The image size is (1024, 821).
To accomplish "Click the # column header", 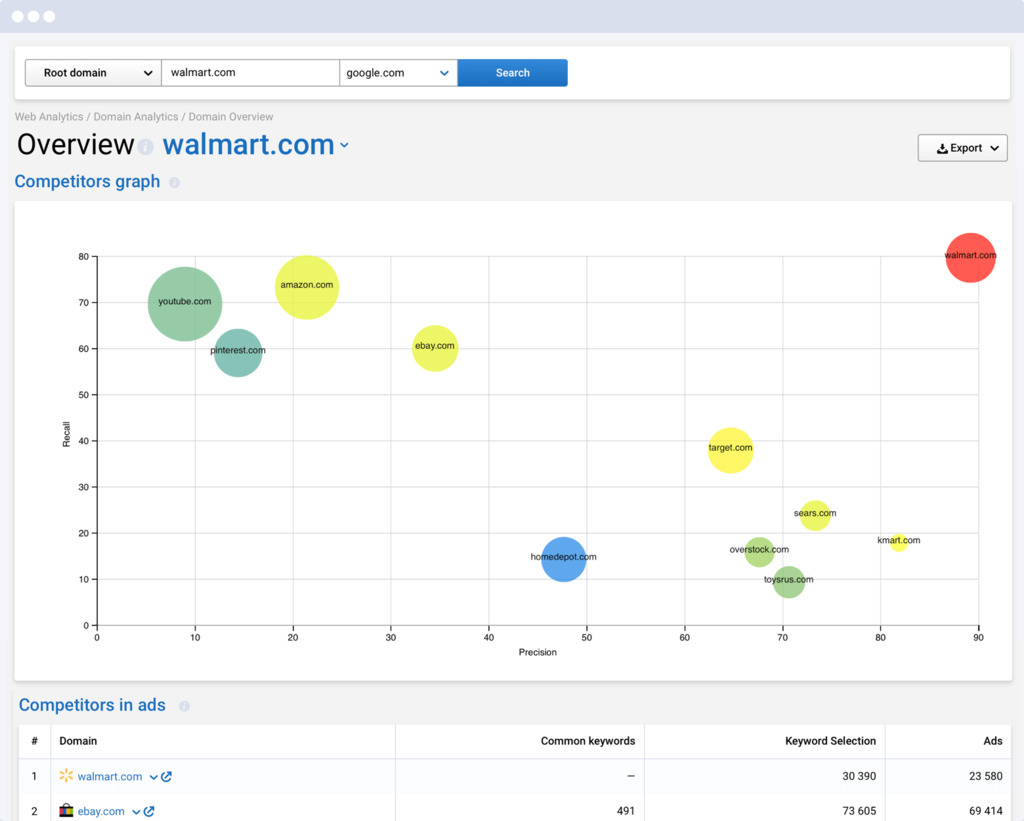I will pyautogui.click(x=35, y=741).
